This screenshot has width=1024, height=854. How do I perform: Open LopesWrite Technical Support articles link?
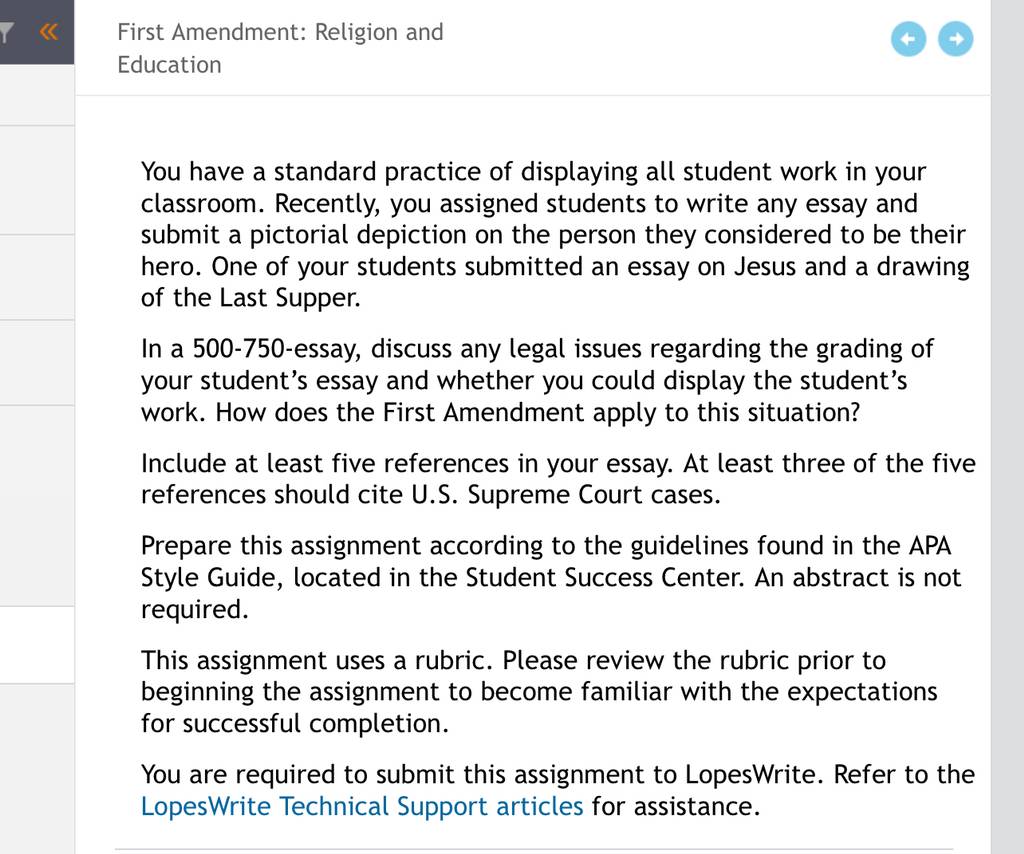pyautogui.click(x=362, y=806)
